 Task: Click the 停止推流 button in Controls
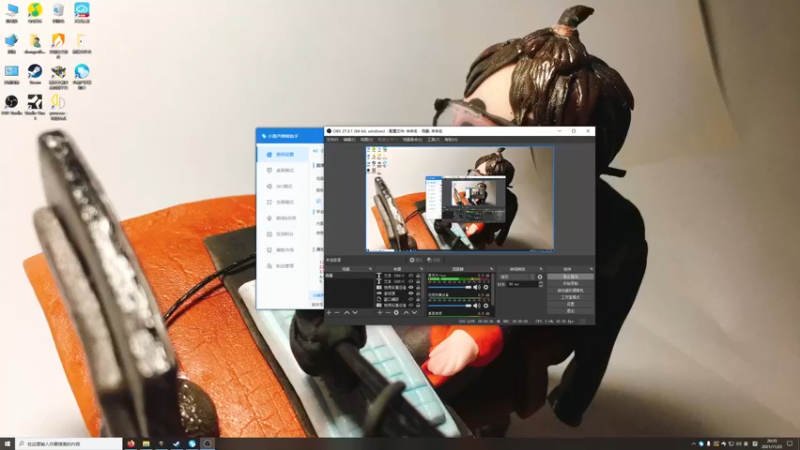tap(570, 277)
